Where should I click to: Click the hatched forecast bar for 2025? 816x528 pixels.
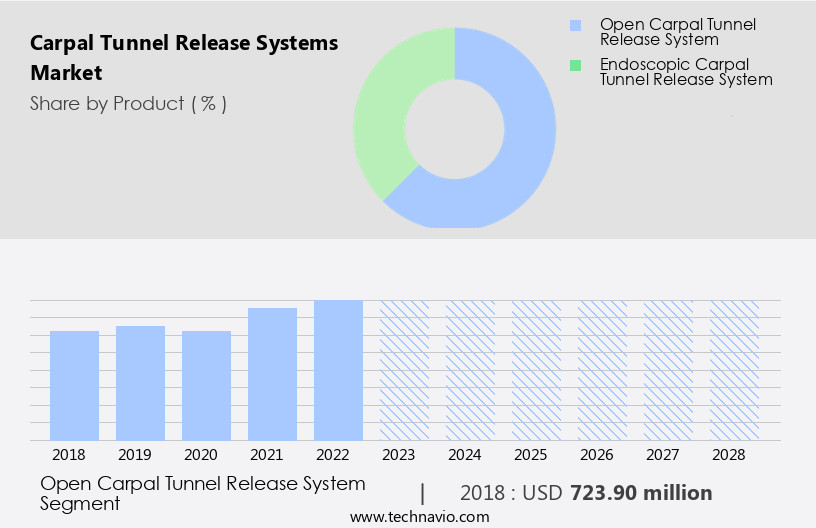click(x=537, y=370)
